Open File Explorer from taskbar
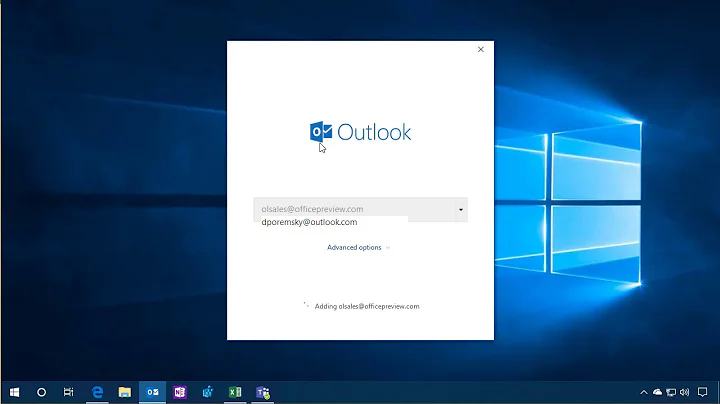Image resolution: width=720 pixels, height=404 pixels. tap(124, 392)
